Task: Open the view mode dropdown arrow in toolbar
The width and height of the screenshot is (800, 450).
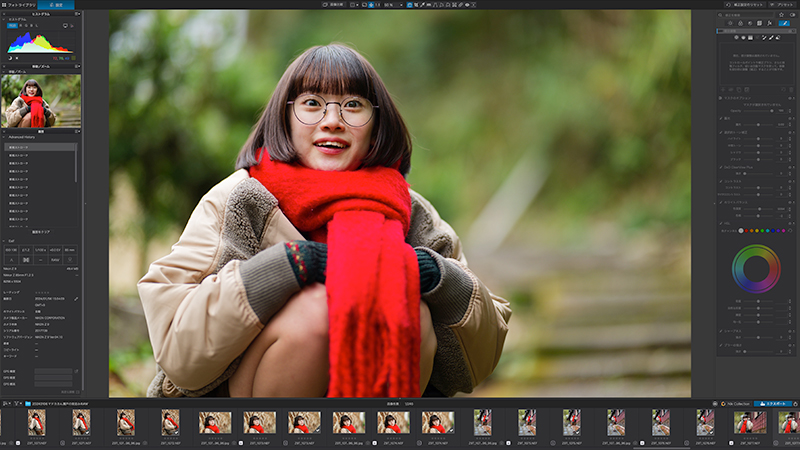Action: click(x=357, y=5)
